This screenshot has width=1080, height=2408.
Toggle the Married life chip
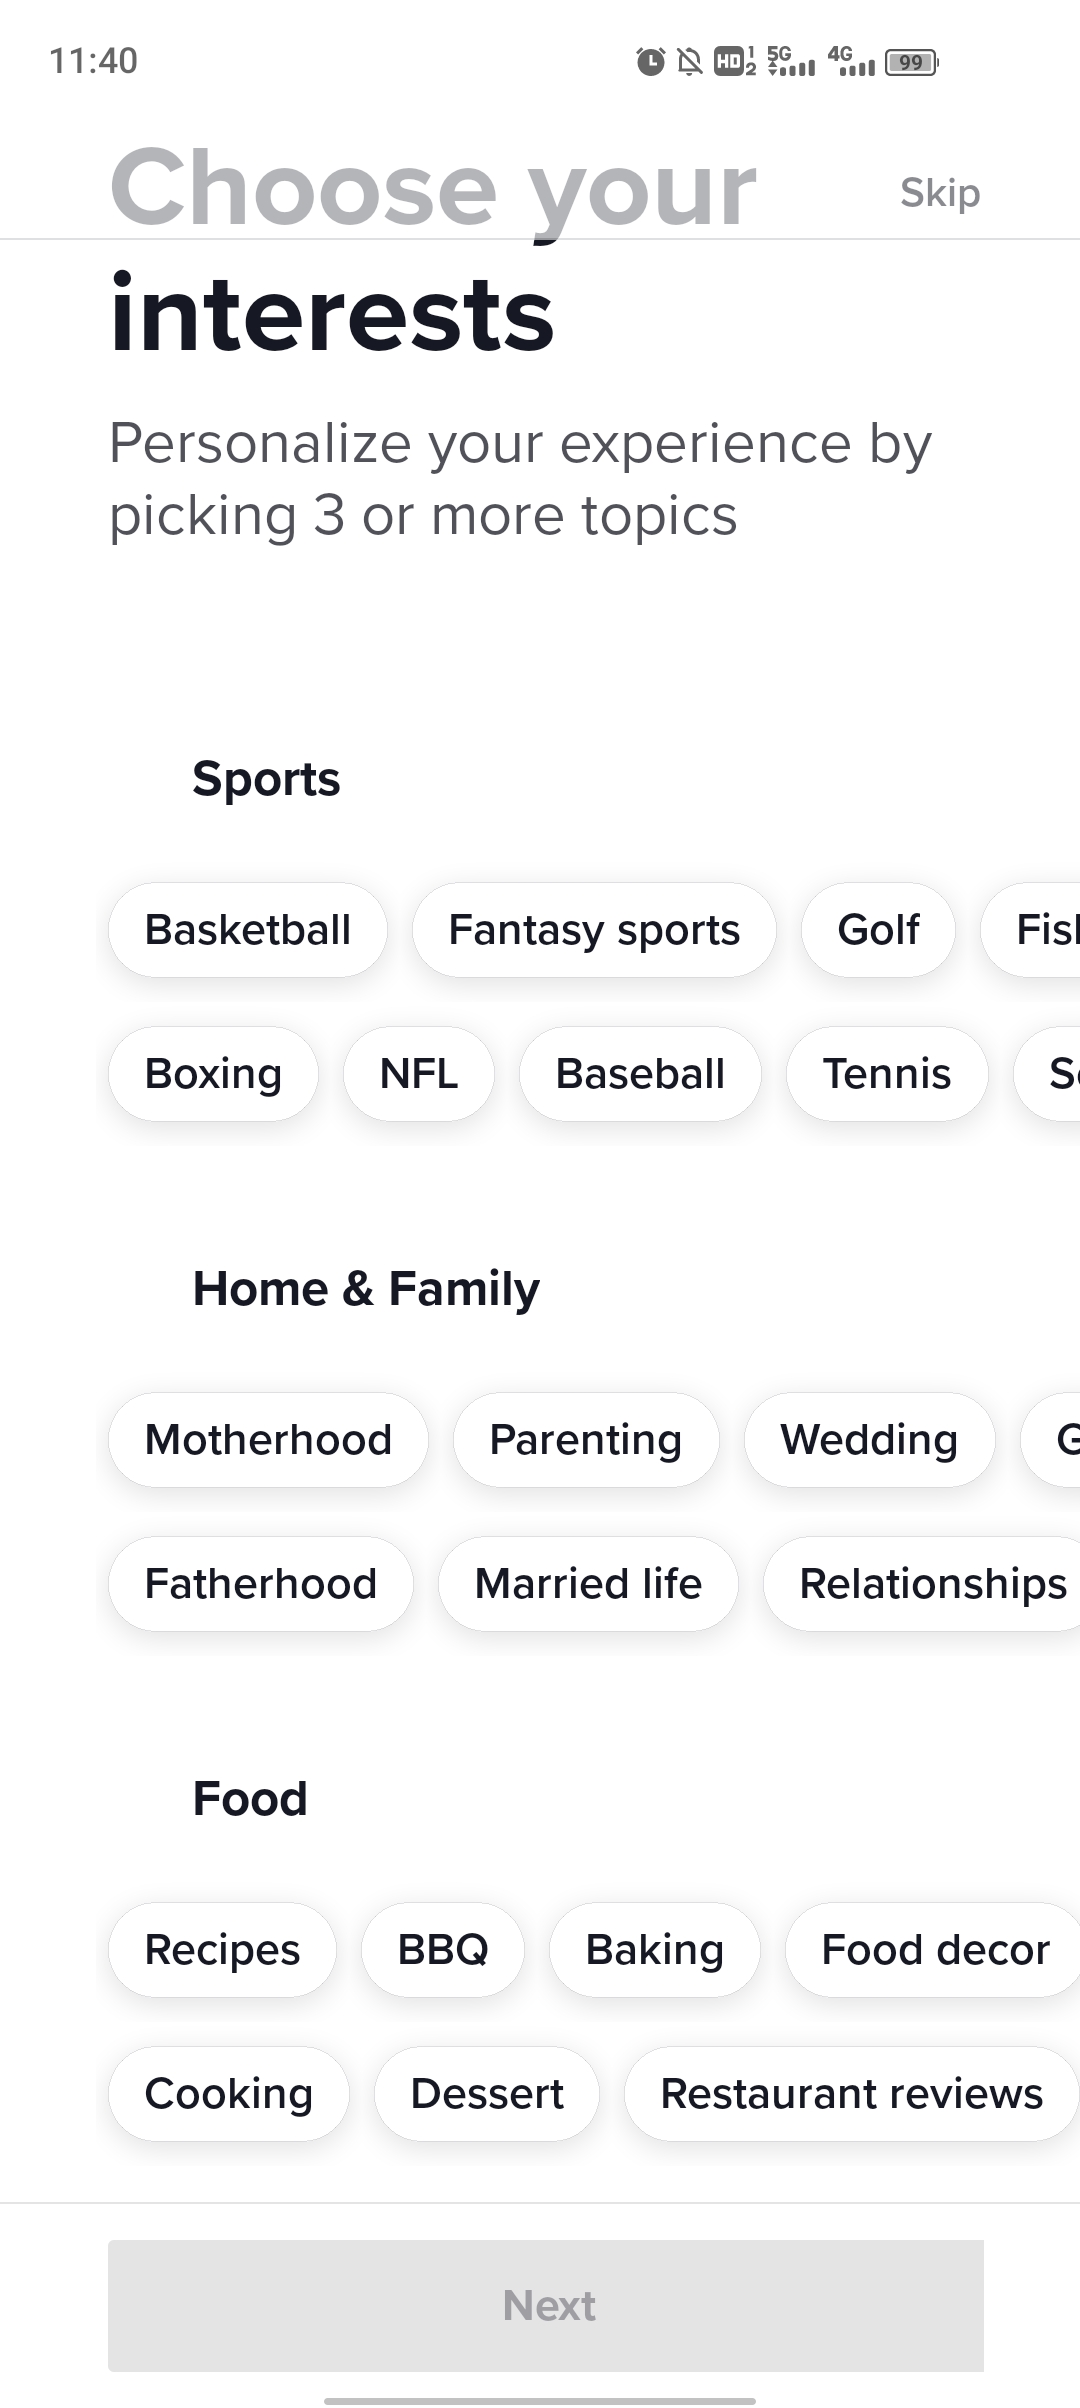[588, 1584]
